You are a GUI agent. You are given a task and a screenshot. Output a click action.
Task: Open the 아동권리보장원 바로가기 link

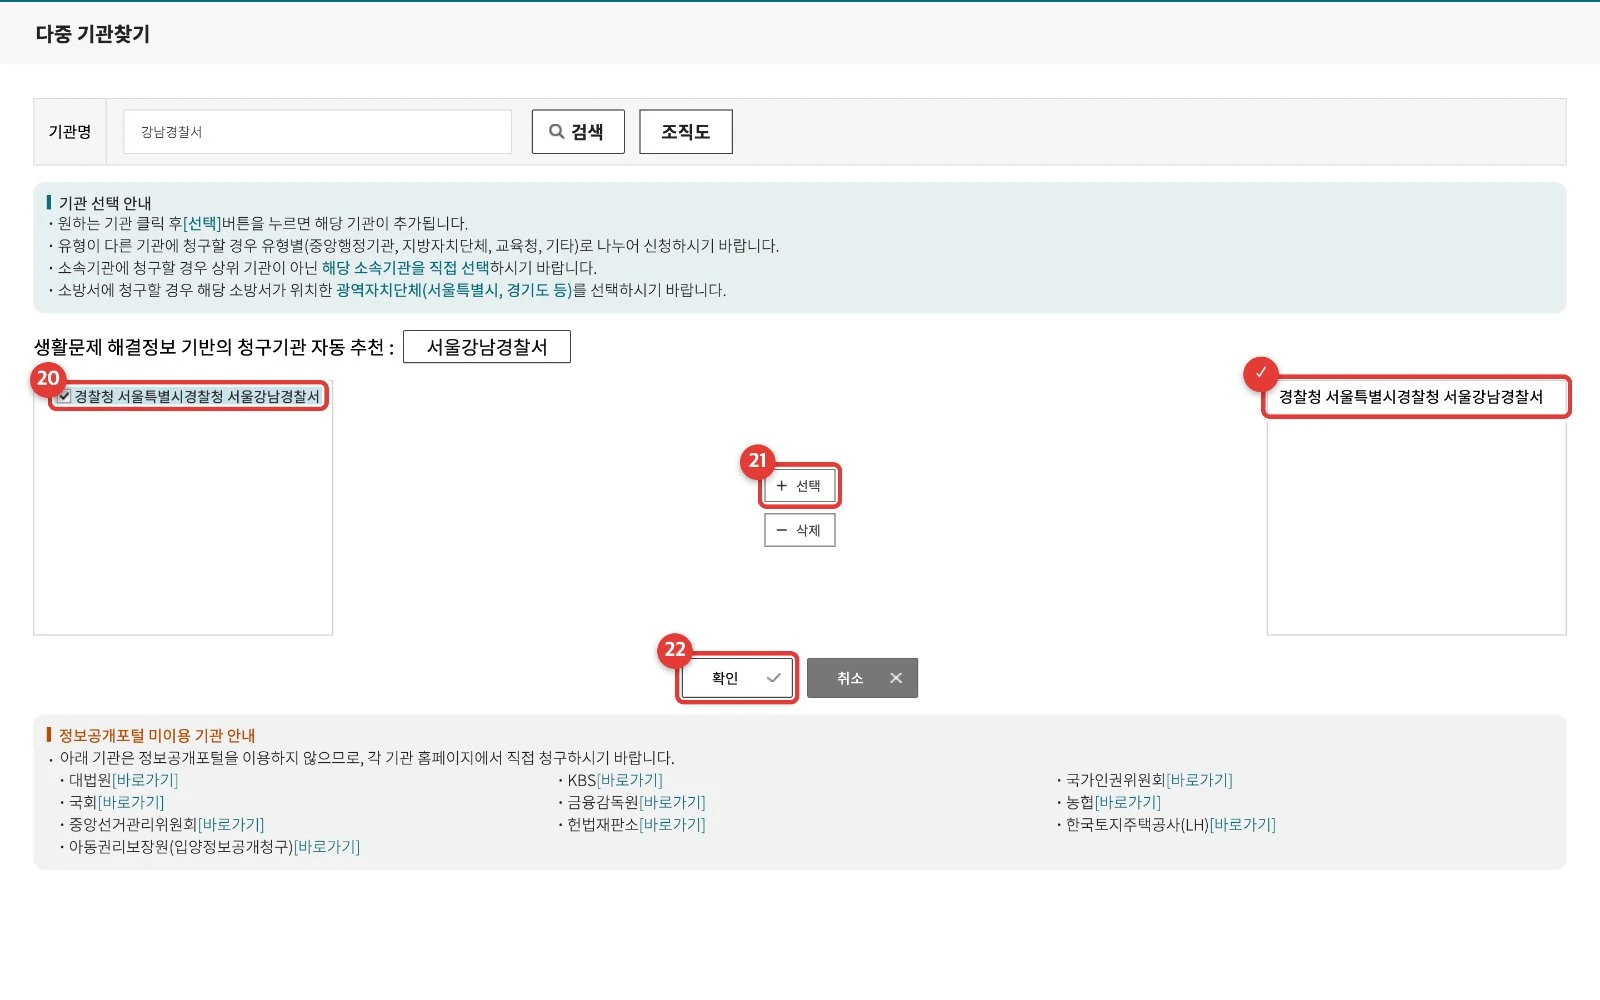coord(327,847)
